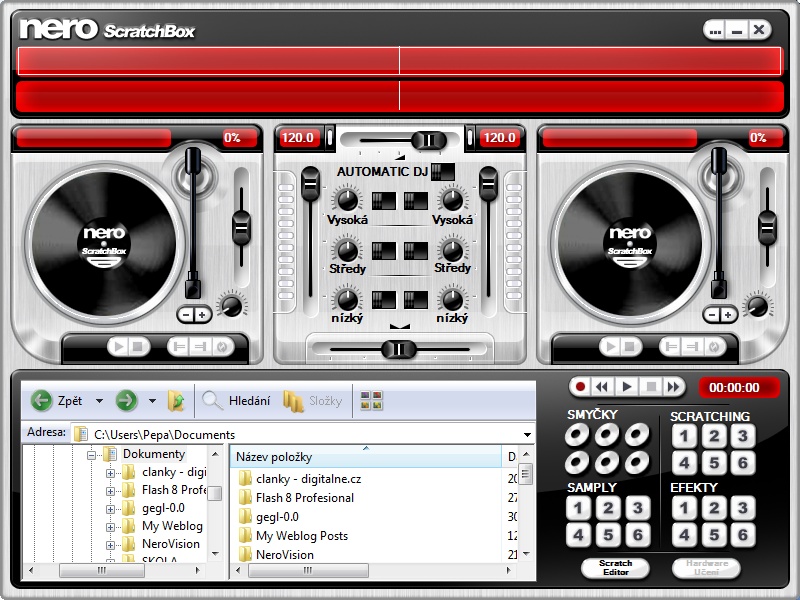Viewport: 800px width, 600px height.
Task: Trigger SCRATCHING pad 1
Action: tap(684, 436)
